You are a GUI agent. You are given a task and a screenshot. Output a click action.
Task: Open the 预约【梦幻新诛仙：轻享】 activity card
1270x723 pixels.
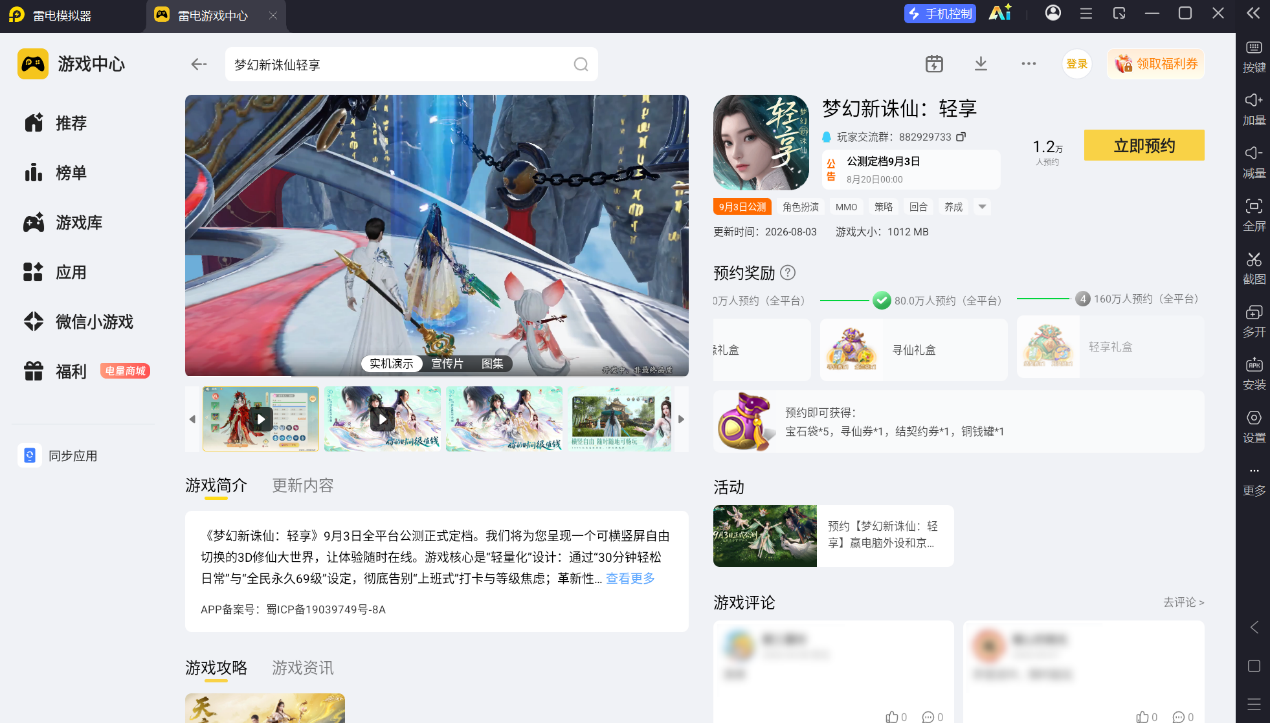[x=833, y=536]
